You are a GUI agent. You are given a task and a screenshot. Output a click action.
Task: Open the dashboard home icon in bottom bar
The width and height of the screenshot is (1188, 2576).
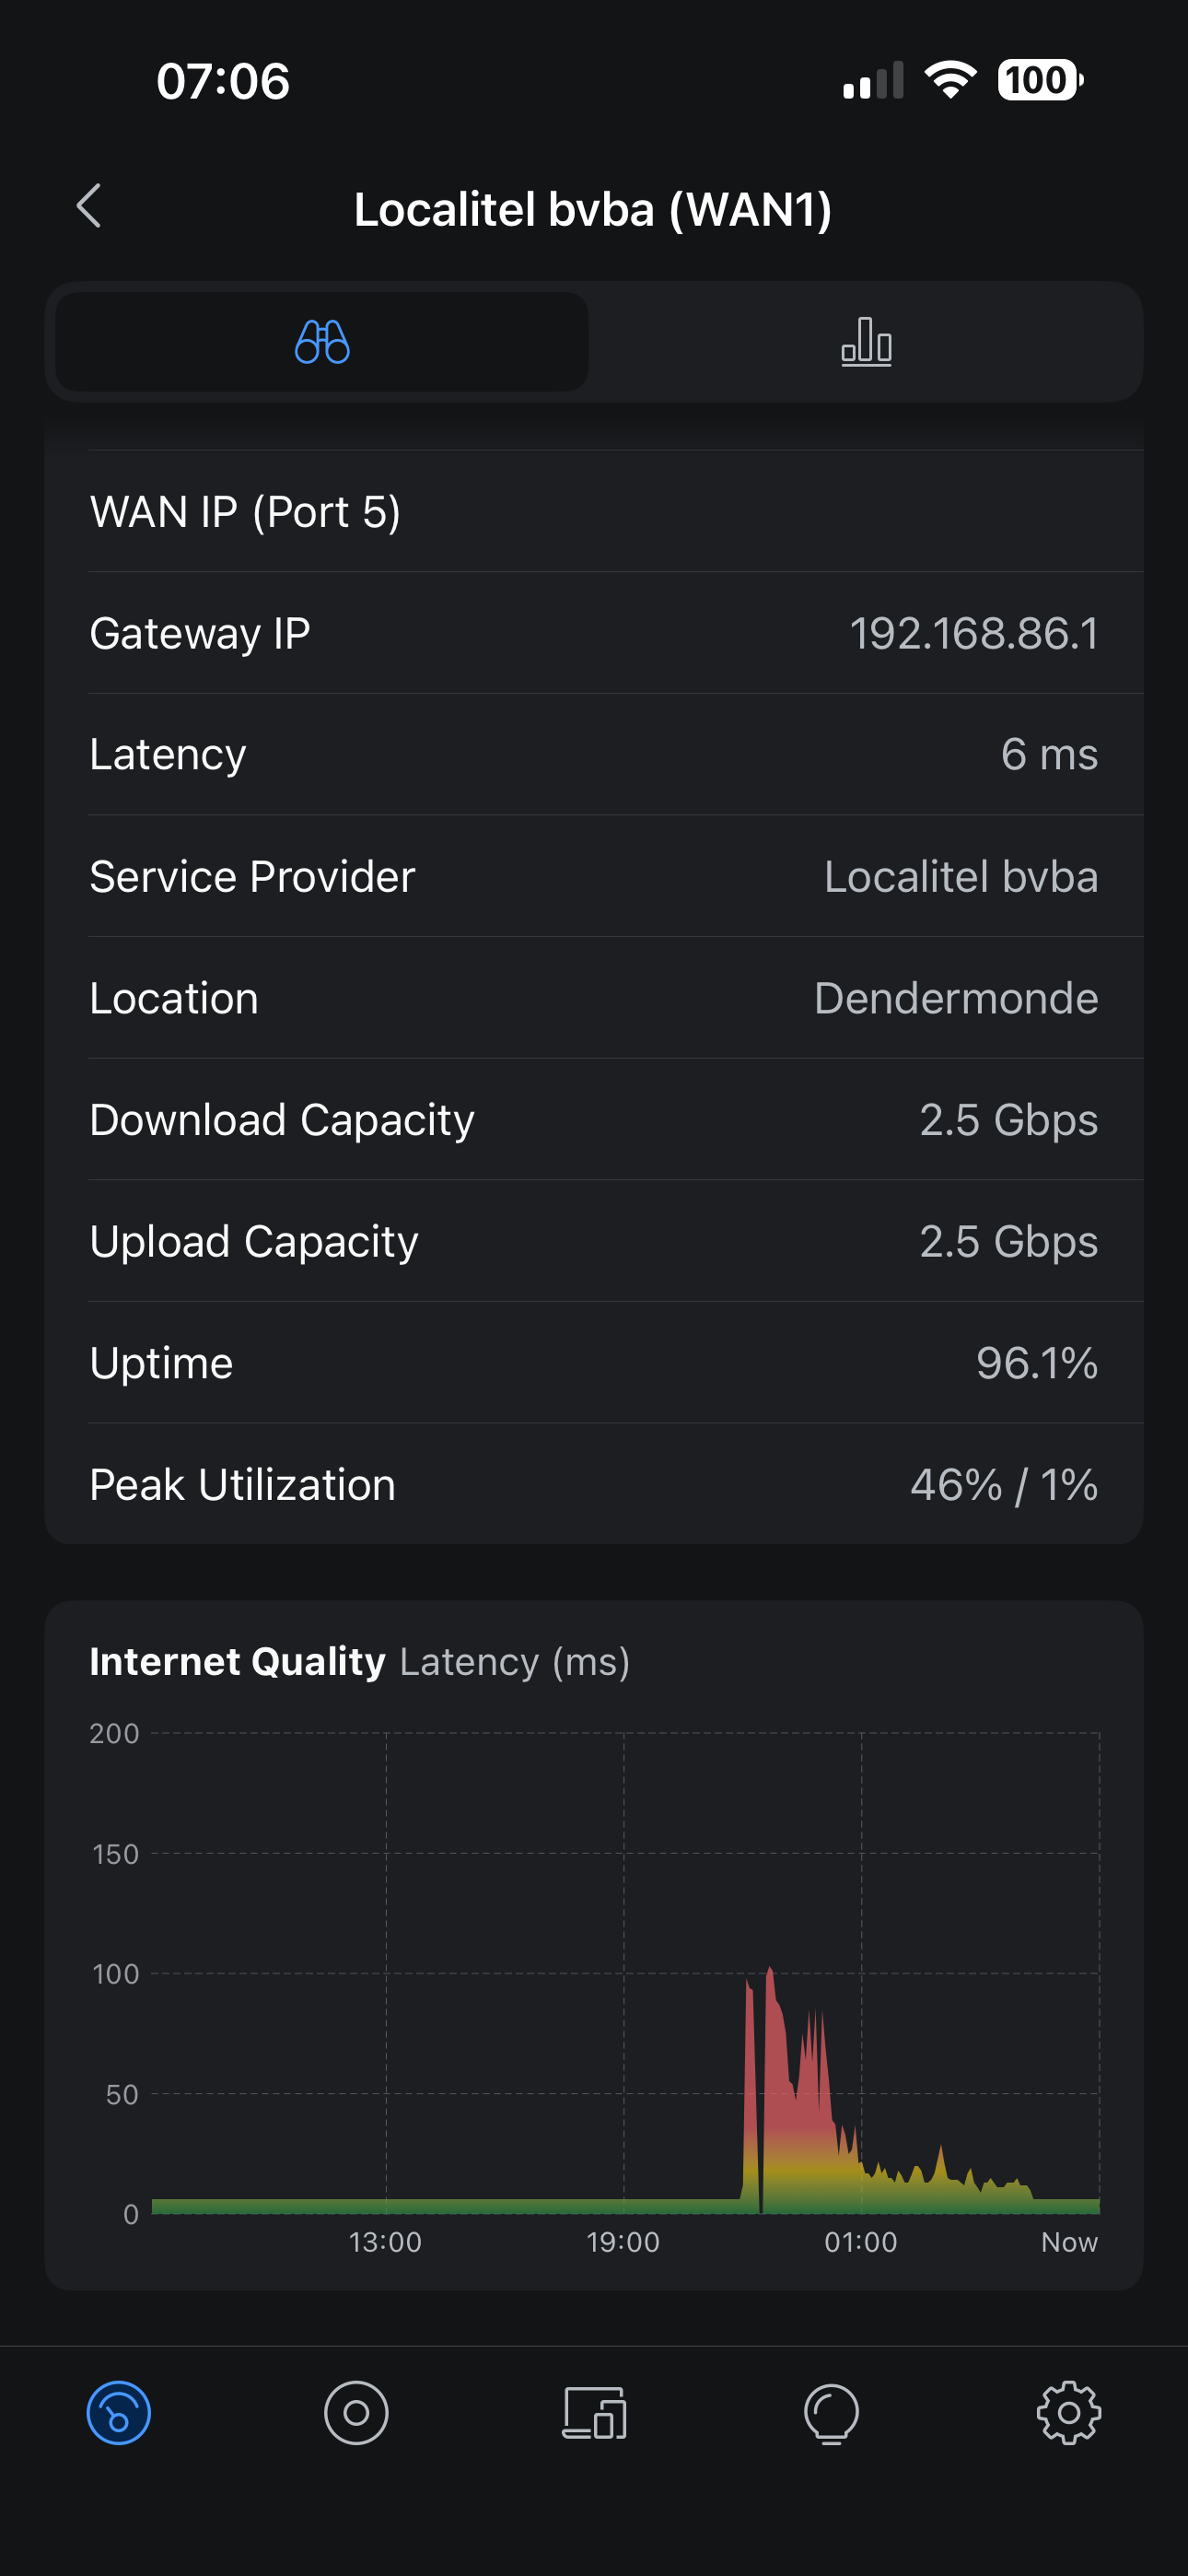point(119,2413)
